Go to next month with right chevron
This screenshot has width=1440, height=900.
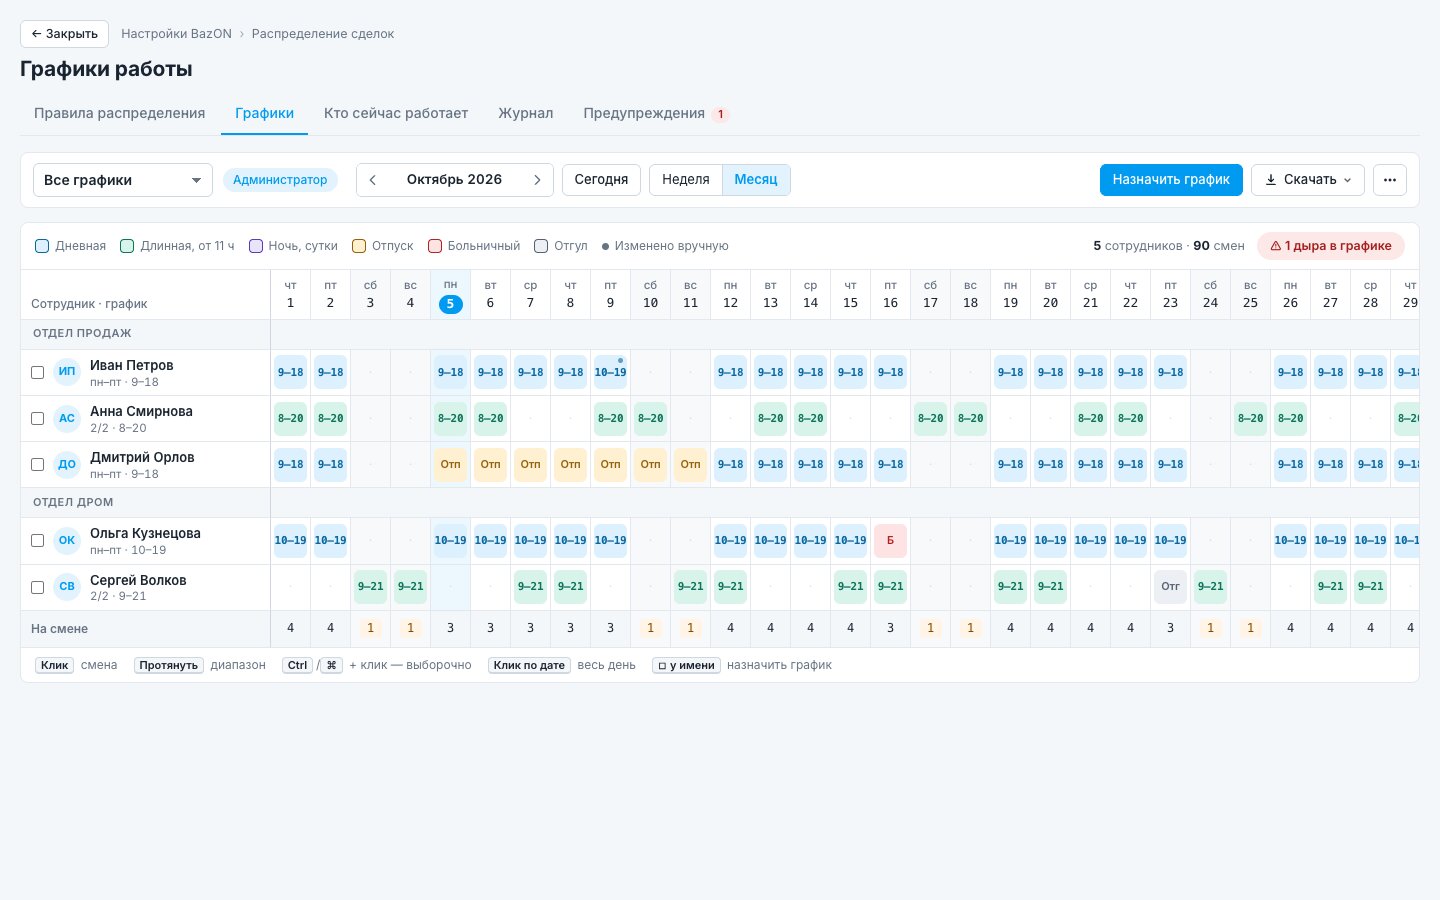[x=537, y=180]
